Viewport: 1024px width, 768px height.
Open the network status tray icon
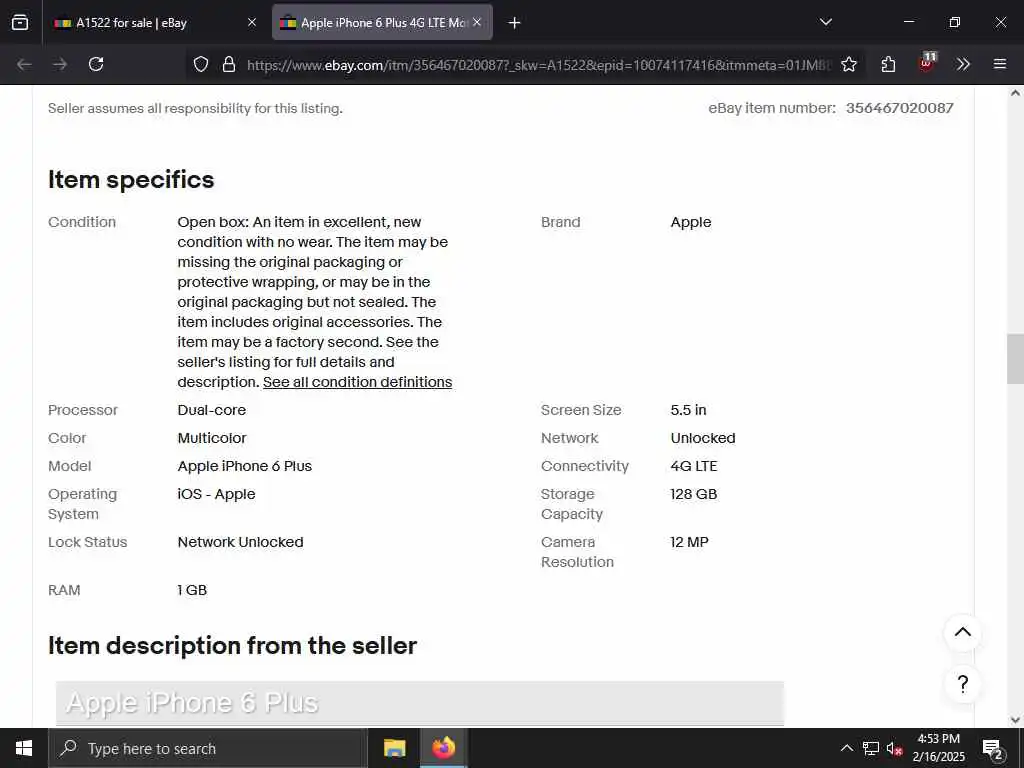871,748
